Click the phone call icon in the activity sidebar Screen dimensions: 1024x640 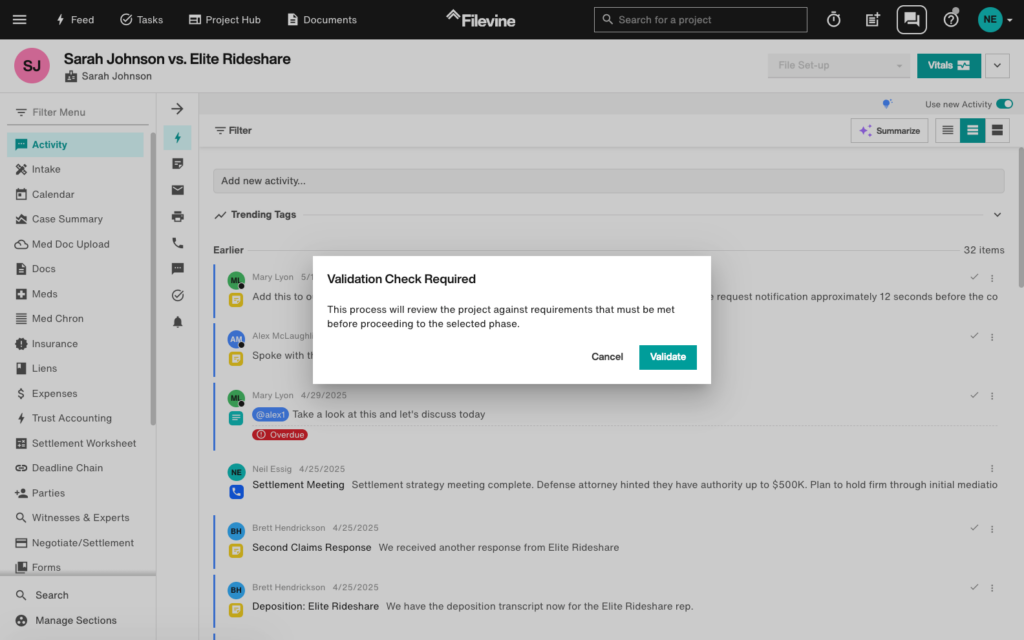[x=178, y=243]
